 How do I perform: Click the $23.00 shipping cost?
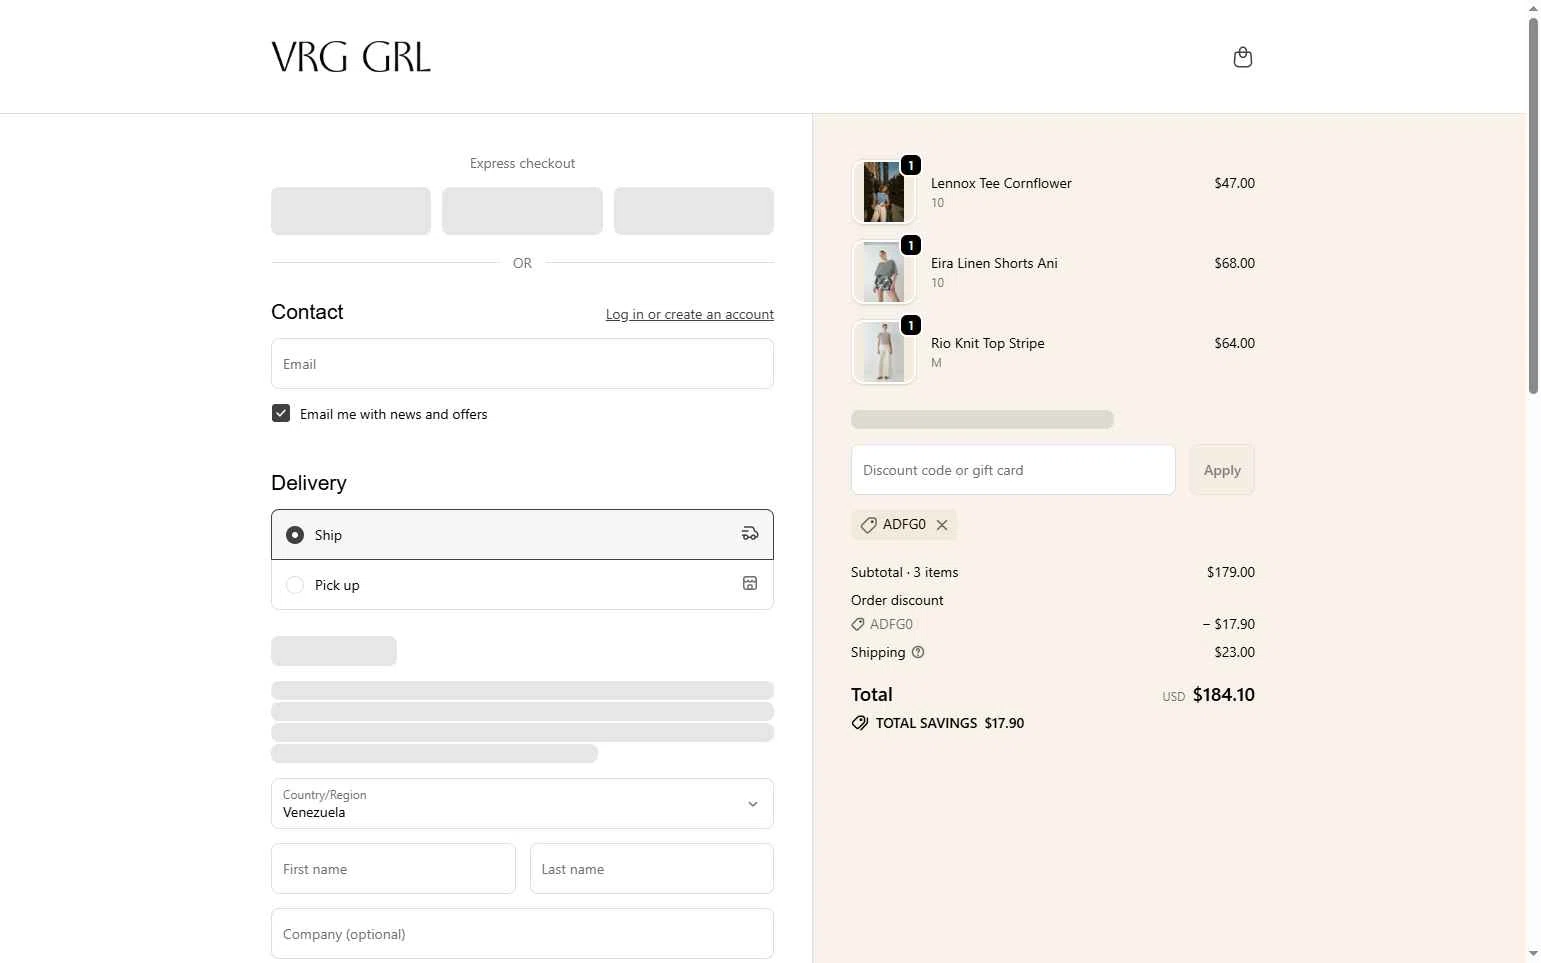pos(1235,652)
